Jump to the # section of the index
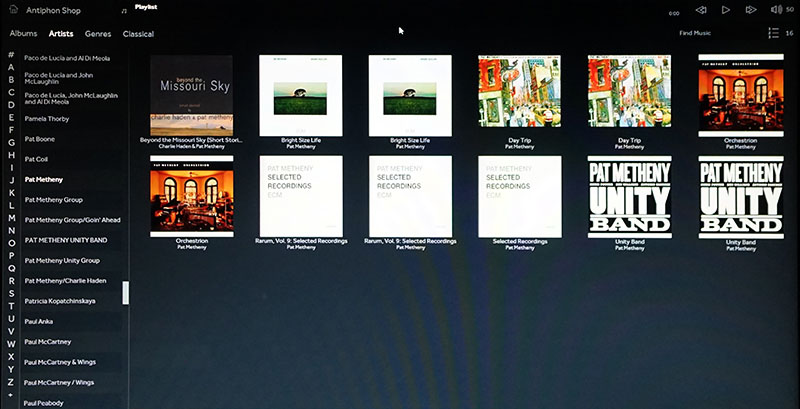Image resolution: width=800 pixels, height=409 pixels. tap(11, 55)
